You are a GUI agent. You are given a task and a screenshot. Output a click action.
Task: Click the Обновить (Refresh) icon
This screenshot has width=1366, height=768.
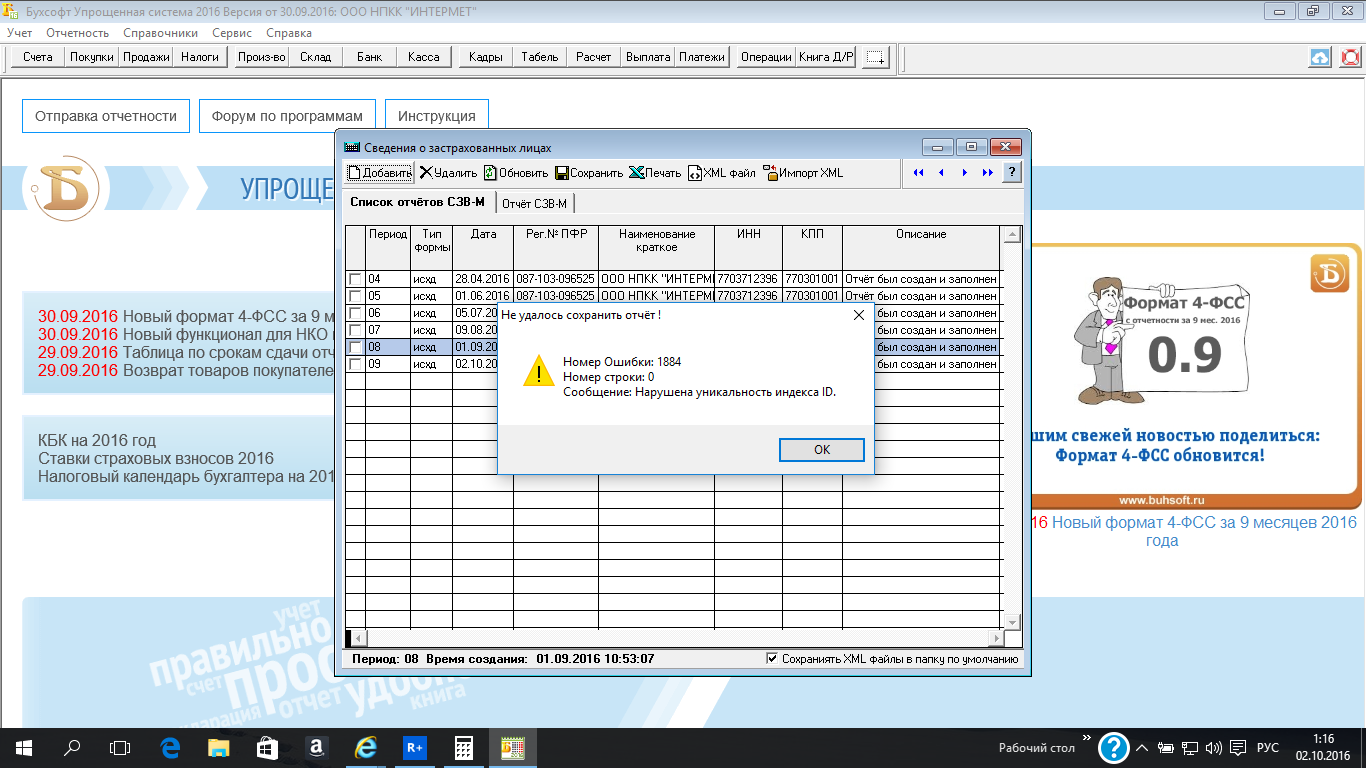click(x=491, y=173)
